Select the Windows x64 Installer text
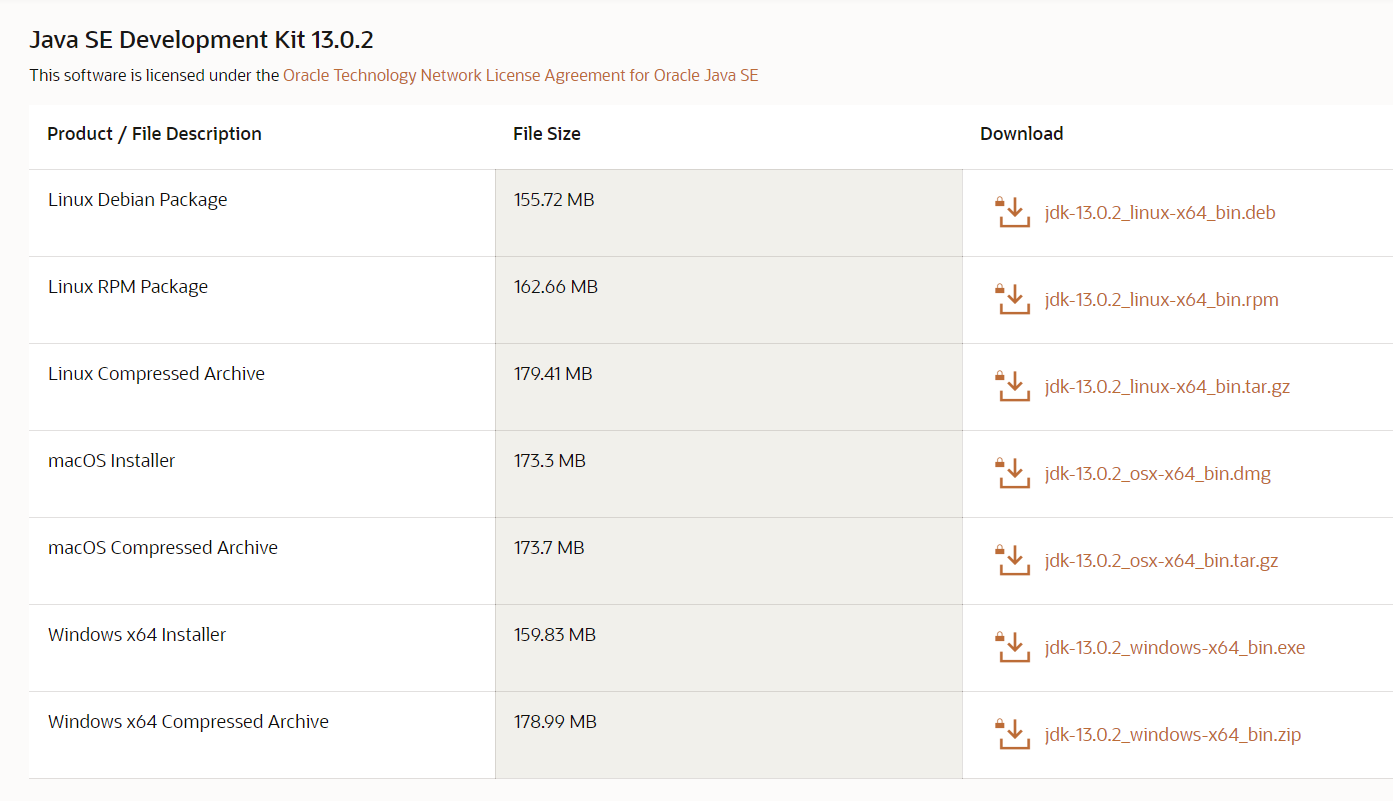 click(x=137, y=635)
